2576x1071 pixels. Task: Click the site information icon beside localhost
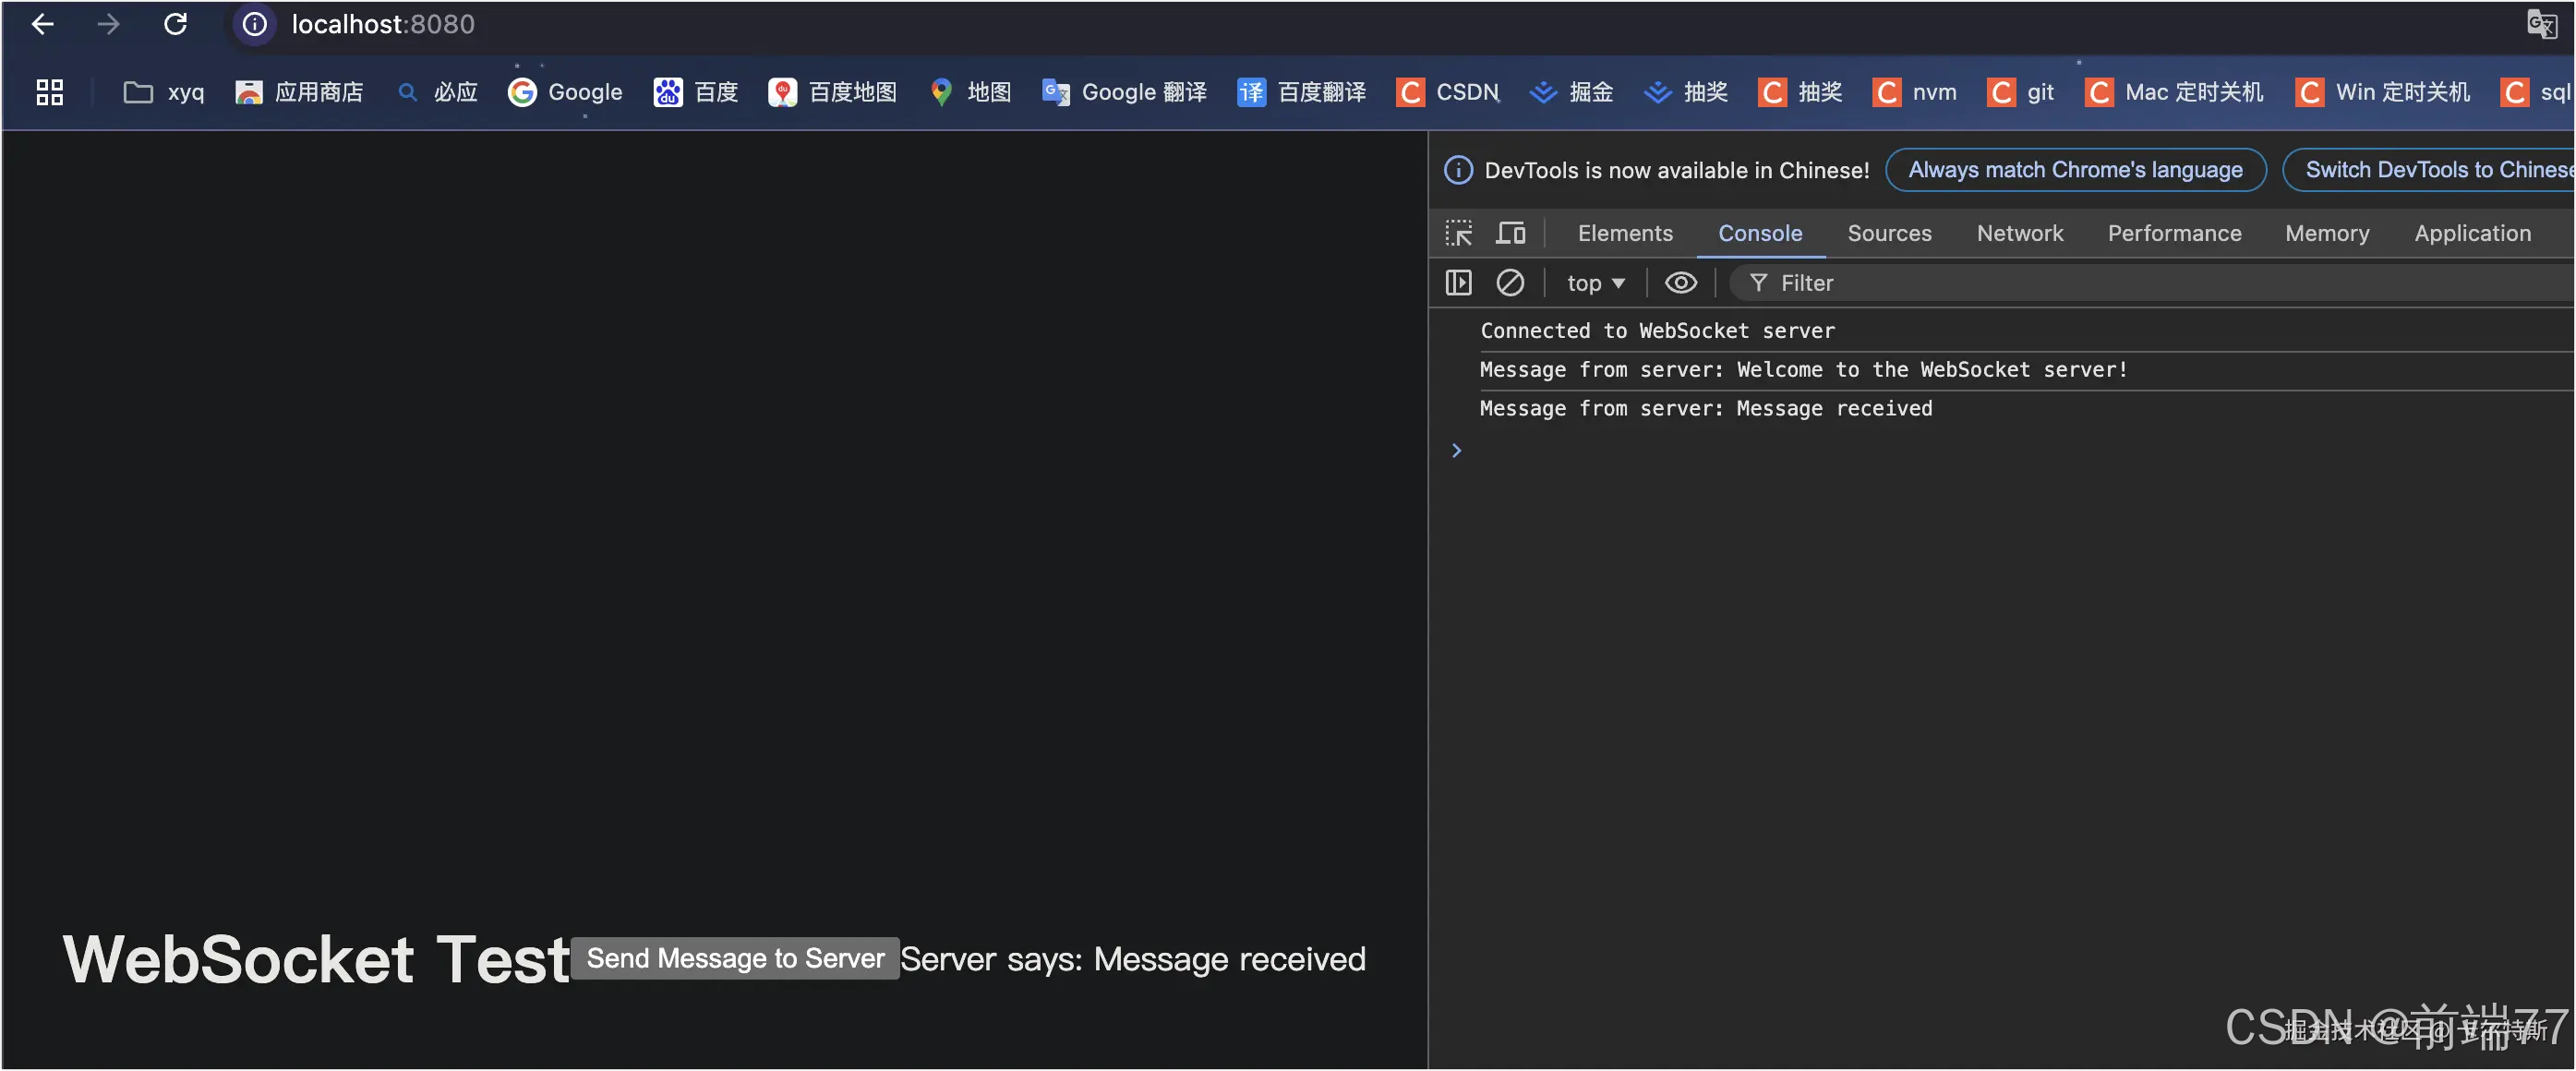[x=255, y=24]
